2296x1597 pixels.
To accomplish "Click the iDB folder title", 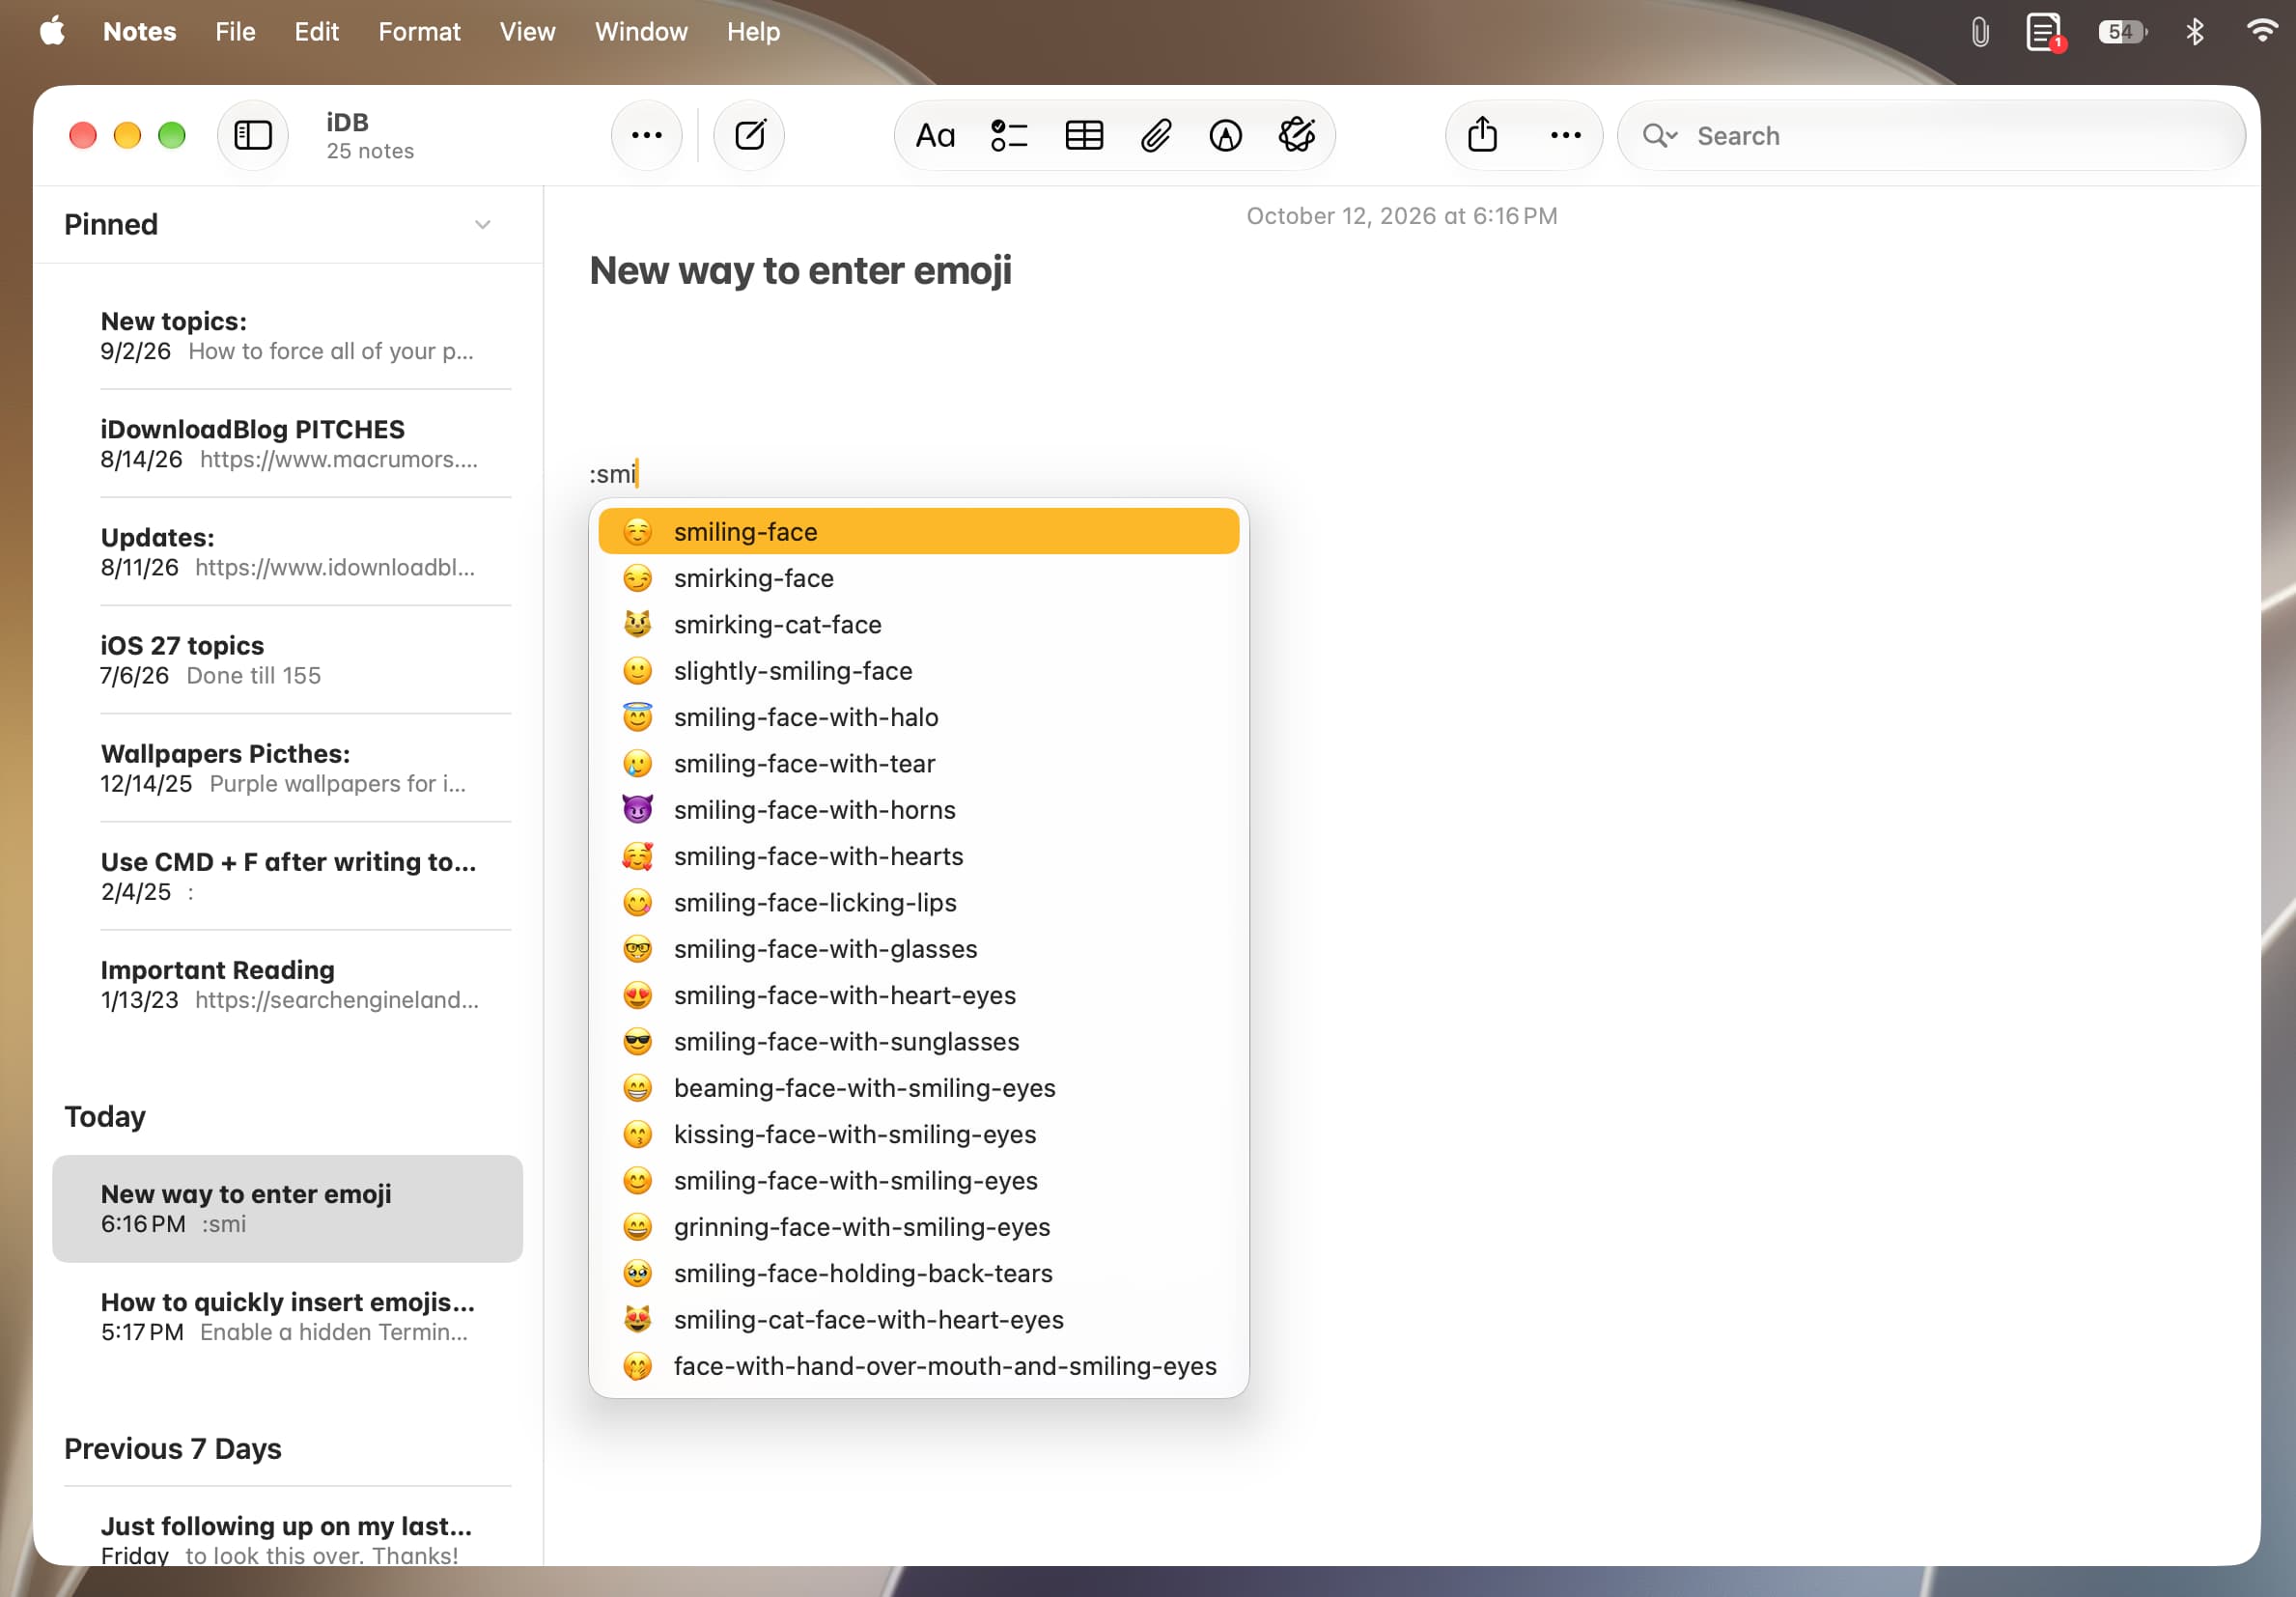I will (x=347, y=122).
